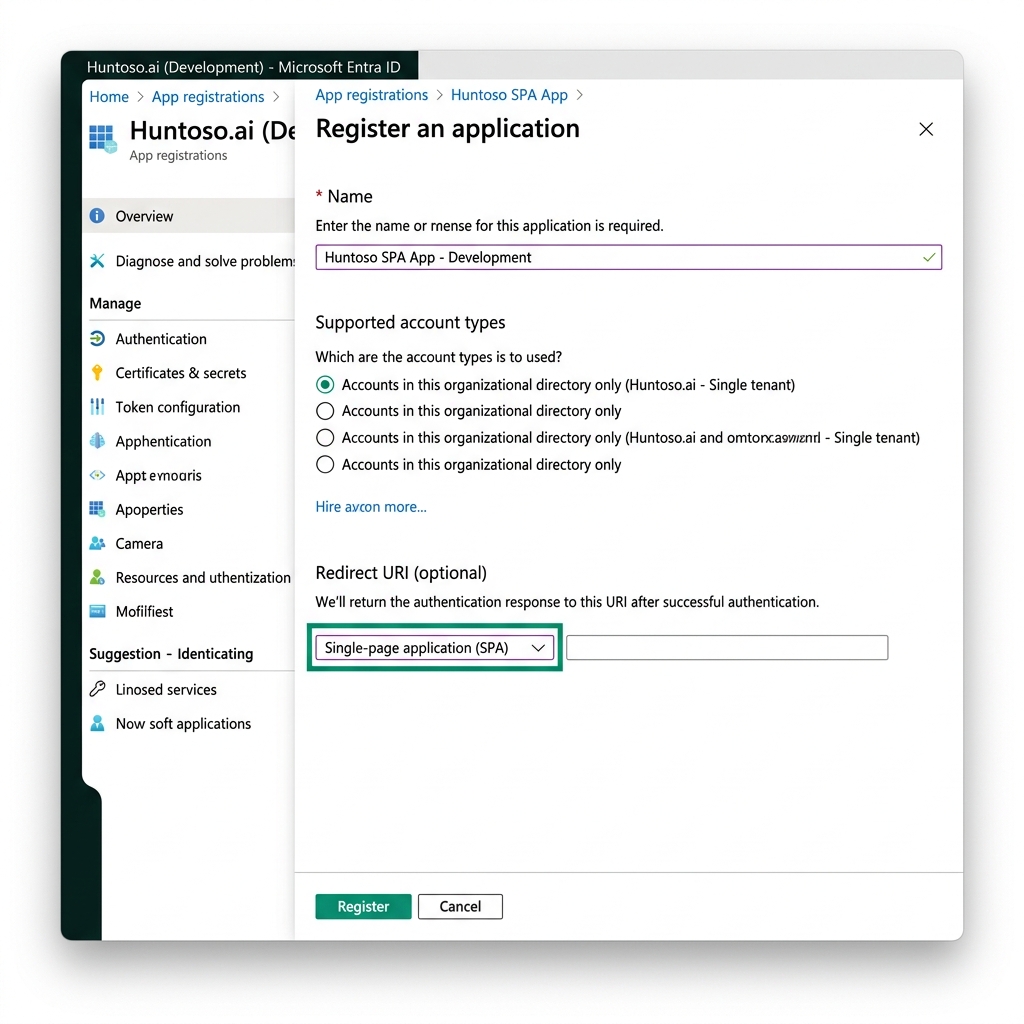Click the Resources and uthentization icon
1024x1024 pixels.
[97, 577]
